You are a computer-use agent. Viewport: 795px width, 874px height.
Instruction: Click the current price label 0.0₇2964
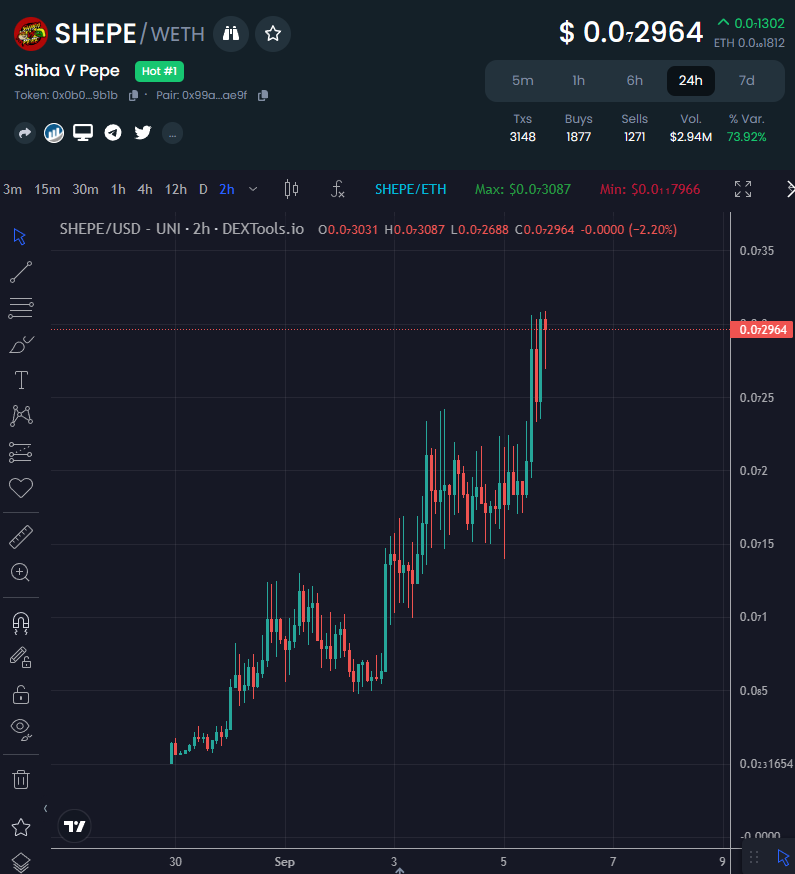[x=762, y=329]
